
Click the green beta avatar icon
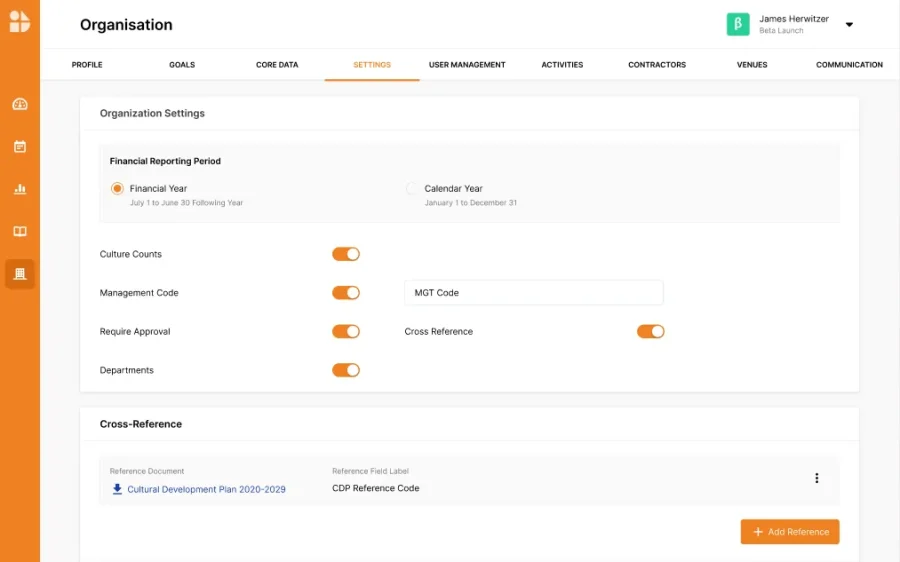tap(738, 24)
